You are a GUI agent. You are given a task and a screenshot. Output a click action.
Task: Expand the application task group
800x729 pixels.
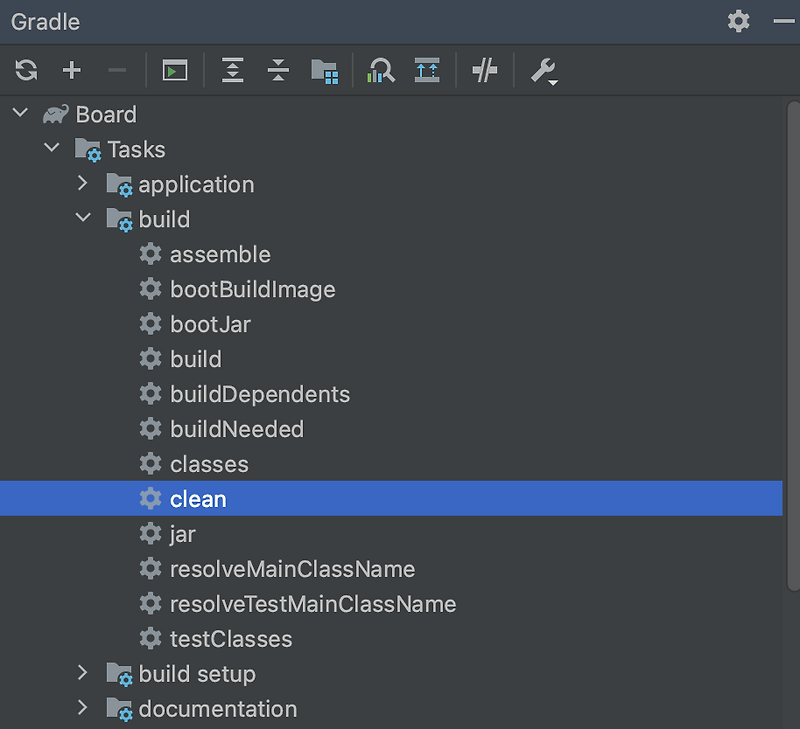tap(83, 183)
